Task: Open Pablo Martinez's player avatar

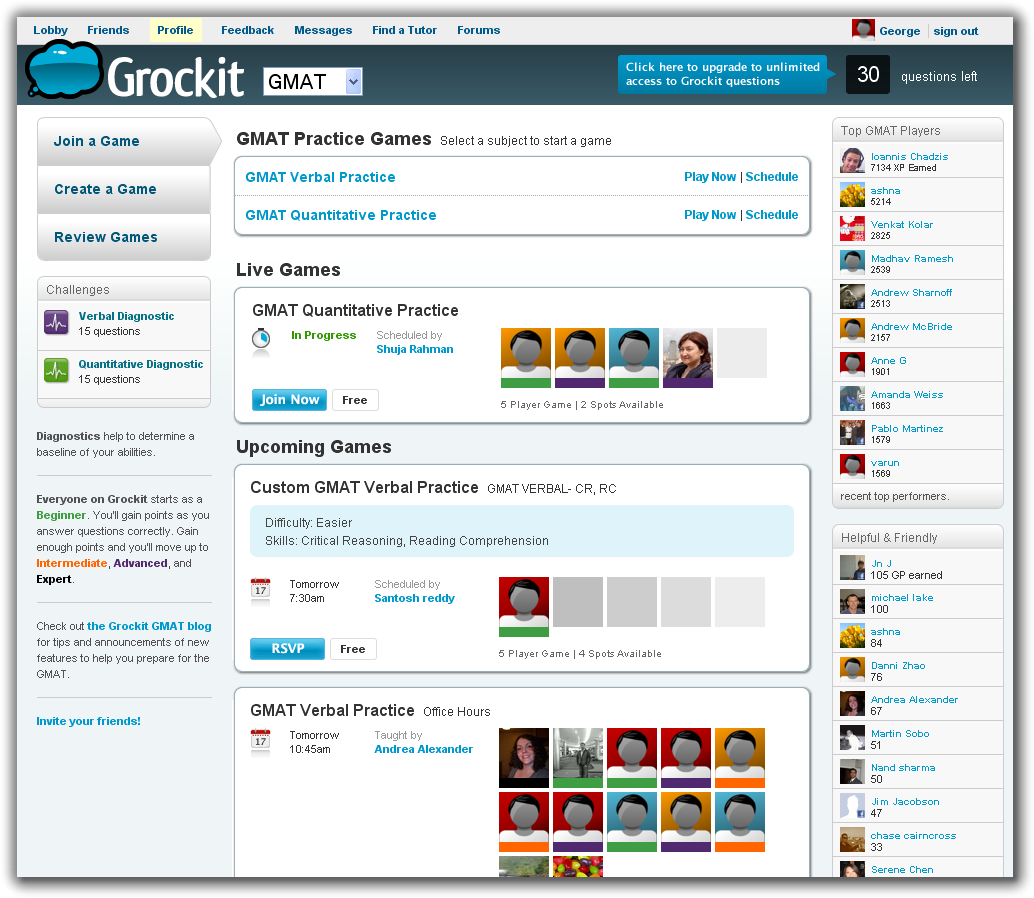Action: pos(852,433)
